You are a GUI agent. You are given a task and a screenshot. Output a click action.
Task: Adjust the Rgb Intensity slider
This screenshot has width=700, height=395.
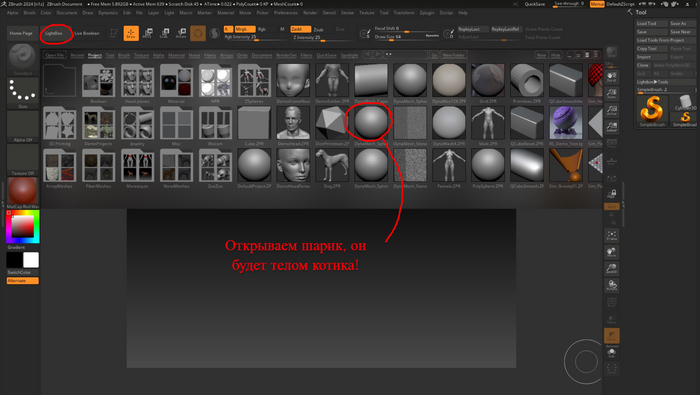pos(255,37)
